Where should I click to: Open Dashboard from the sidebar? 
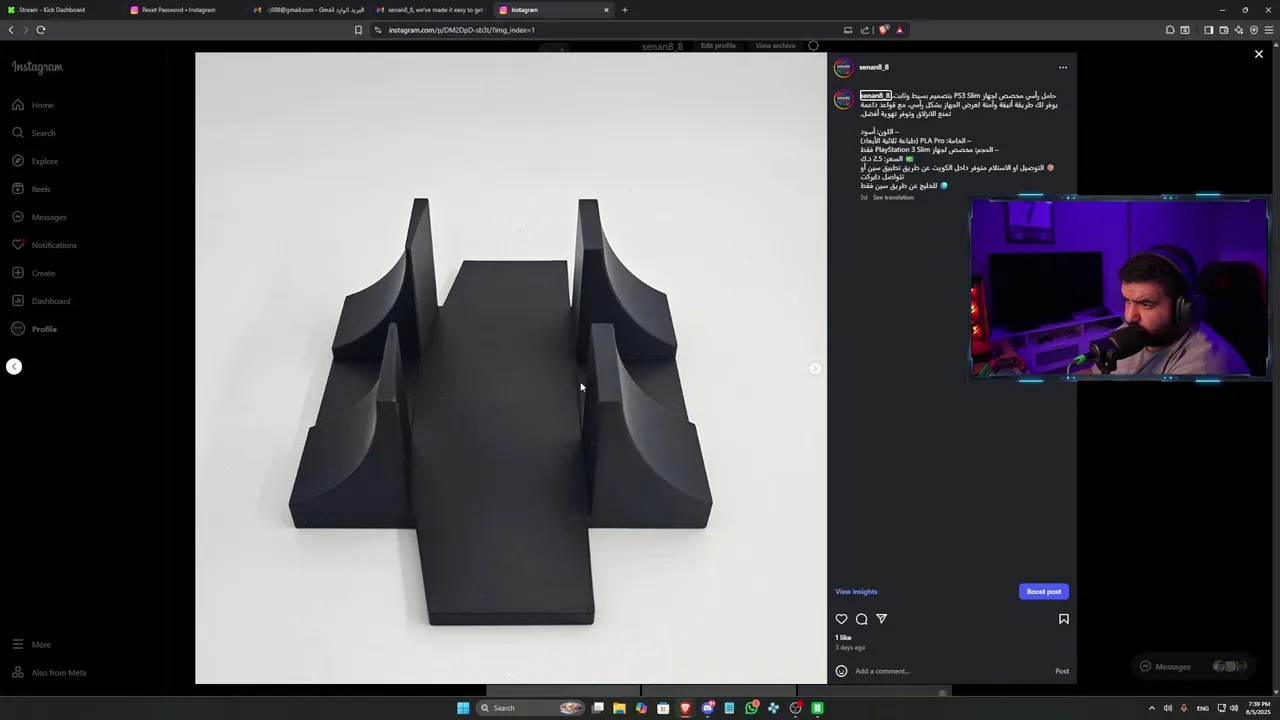tap(41, 301)
